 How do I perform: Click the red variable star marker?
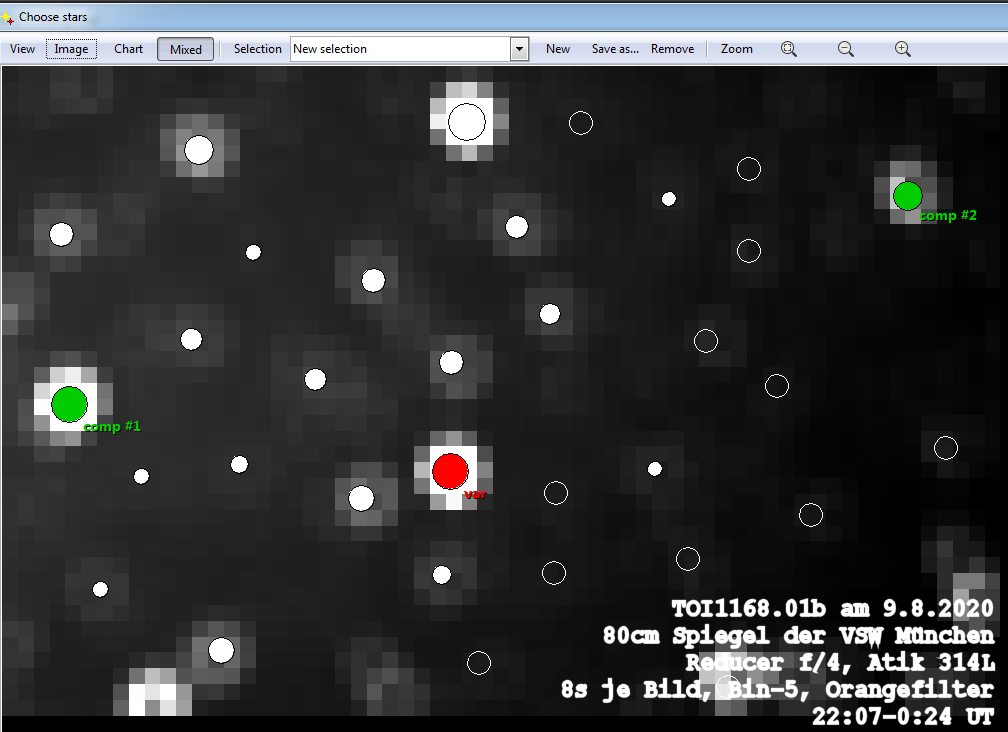[450, 470]
